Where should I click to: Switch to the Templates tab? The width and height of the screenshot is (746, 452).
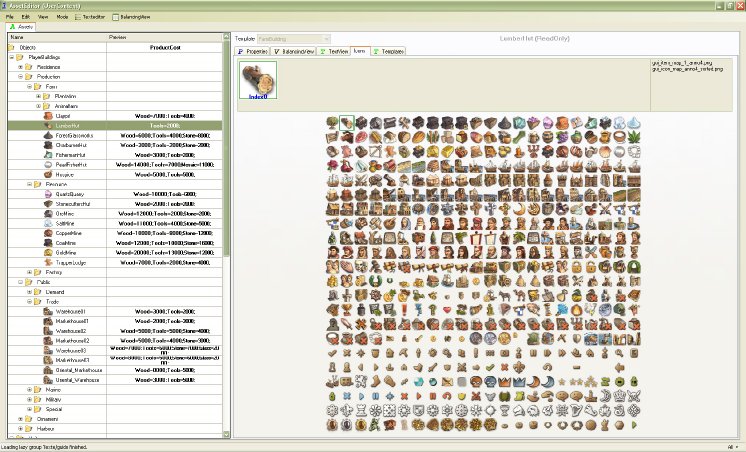click(x=388, y=51)
